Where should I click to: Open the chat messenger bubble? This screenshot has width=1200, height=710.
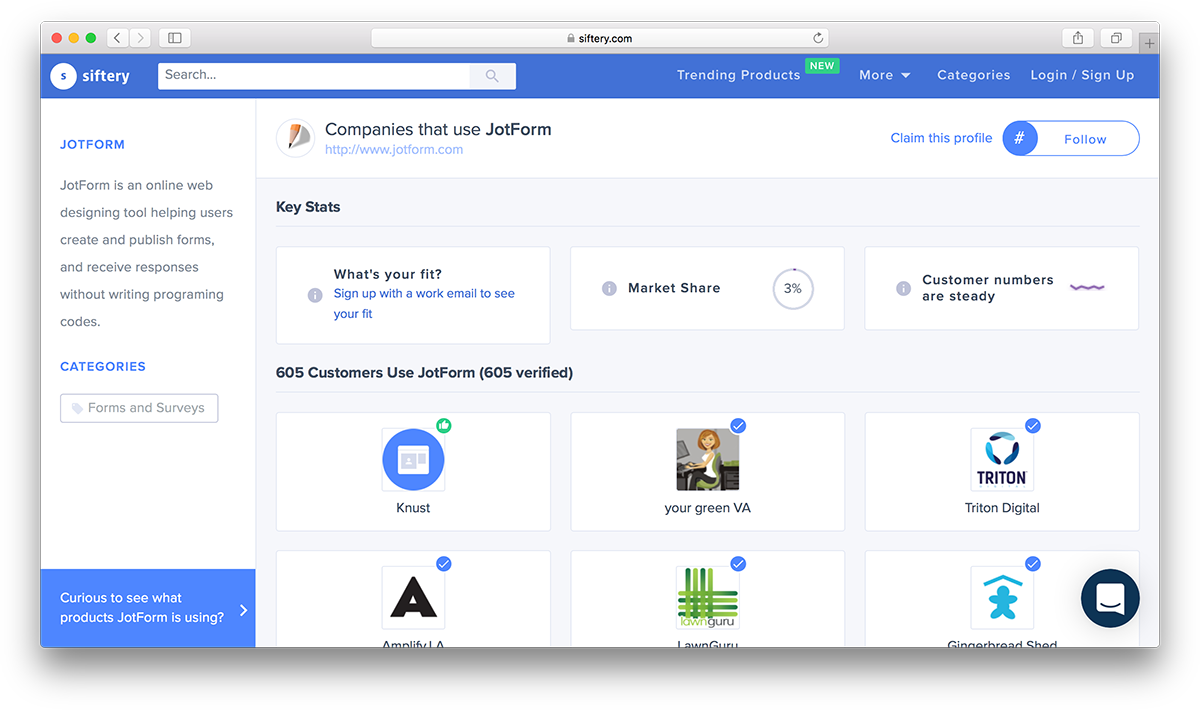[x=1110, y=598]
